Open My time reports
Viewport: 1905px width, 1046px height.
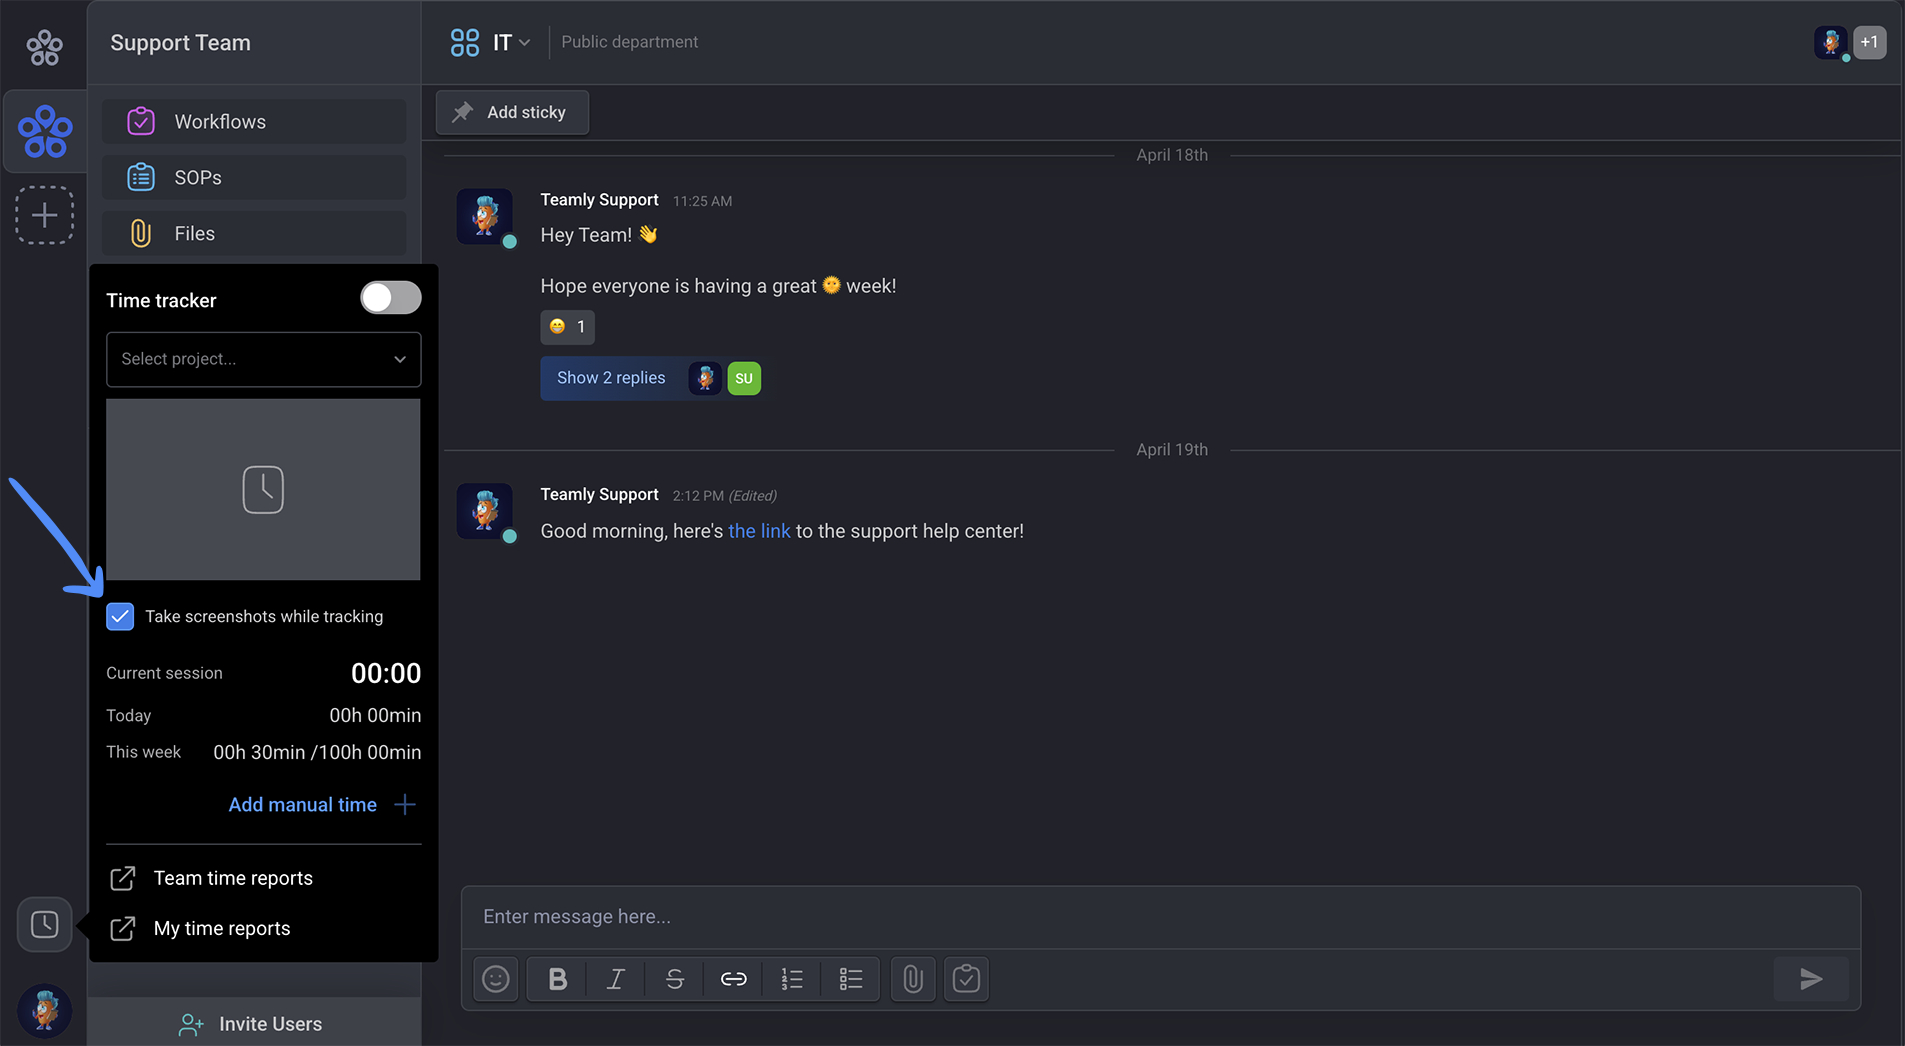pos(222,928)
